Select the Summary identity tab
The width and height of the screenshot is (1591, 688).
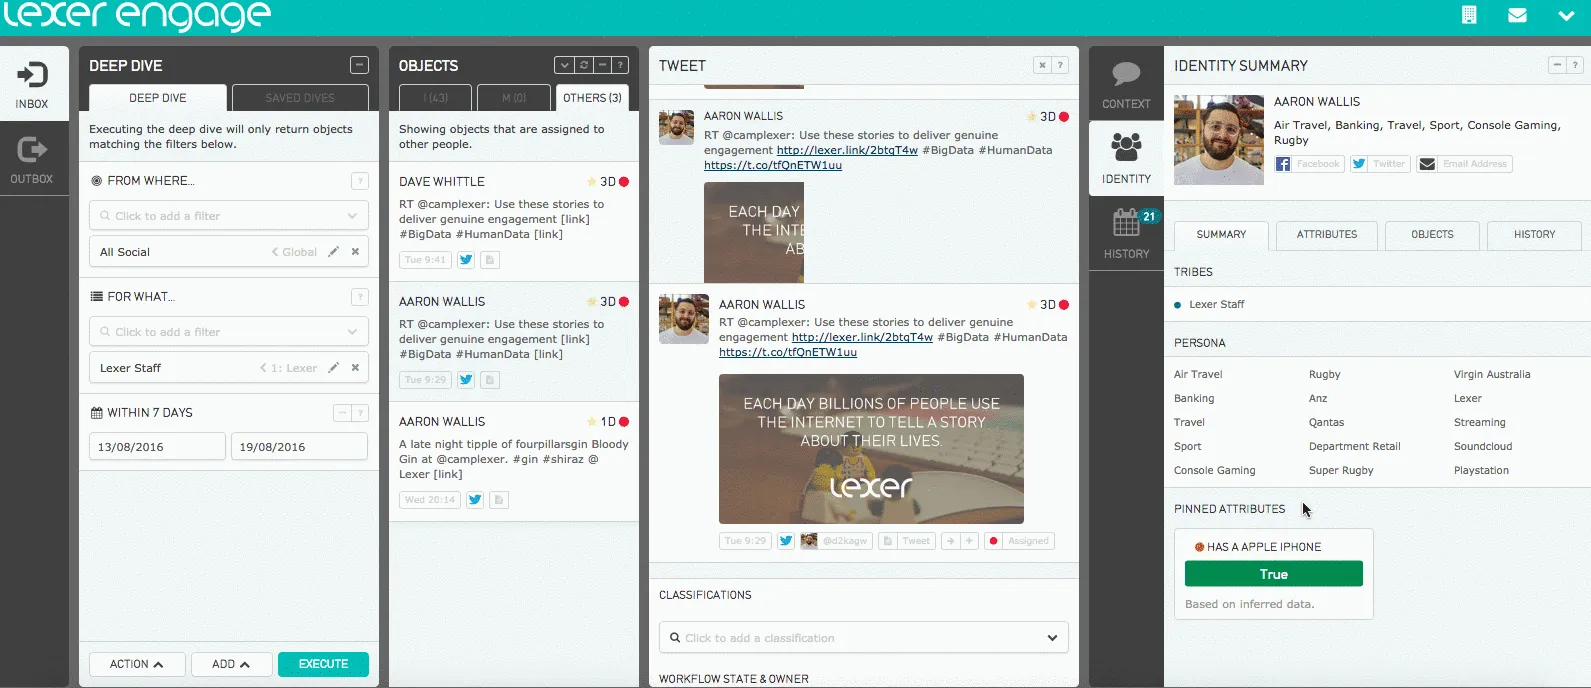pos(1221,235)
